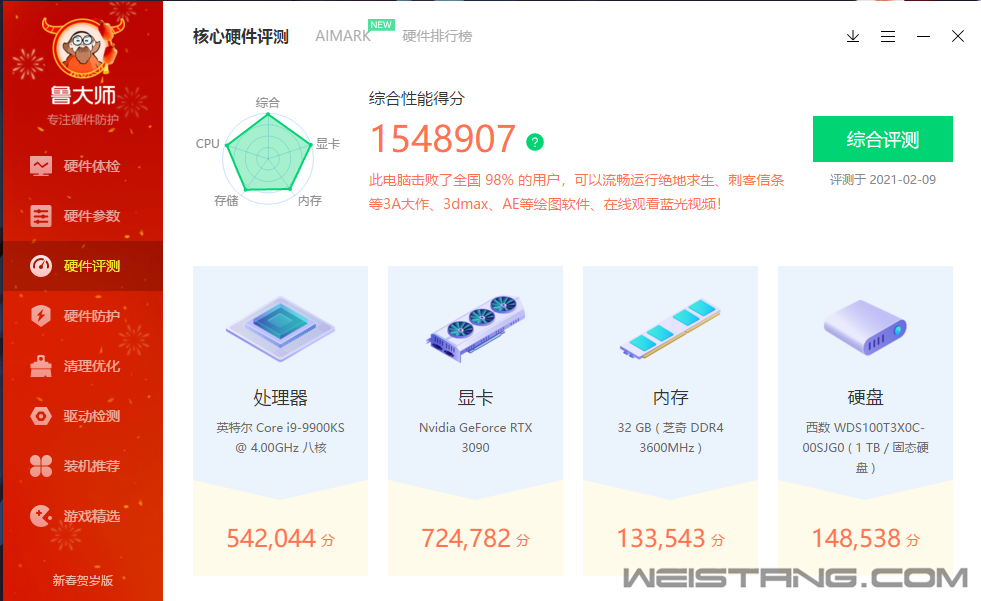Switch to the 硬件排行榜 tab
Screen dimensions: 981x601
(437, 36)
